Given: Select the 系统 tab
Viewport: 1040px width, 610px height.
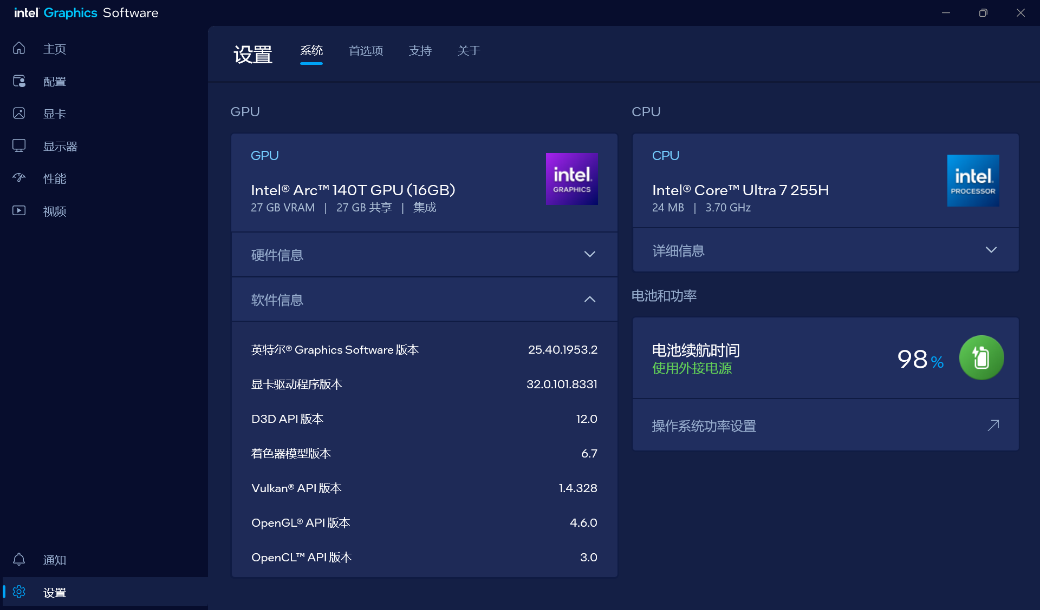Looking at the screenshot, I should tap(312, 51).
